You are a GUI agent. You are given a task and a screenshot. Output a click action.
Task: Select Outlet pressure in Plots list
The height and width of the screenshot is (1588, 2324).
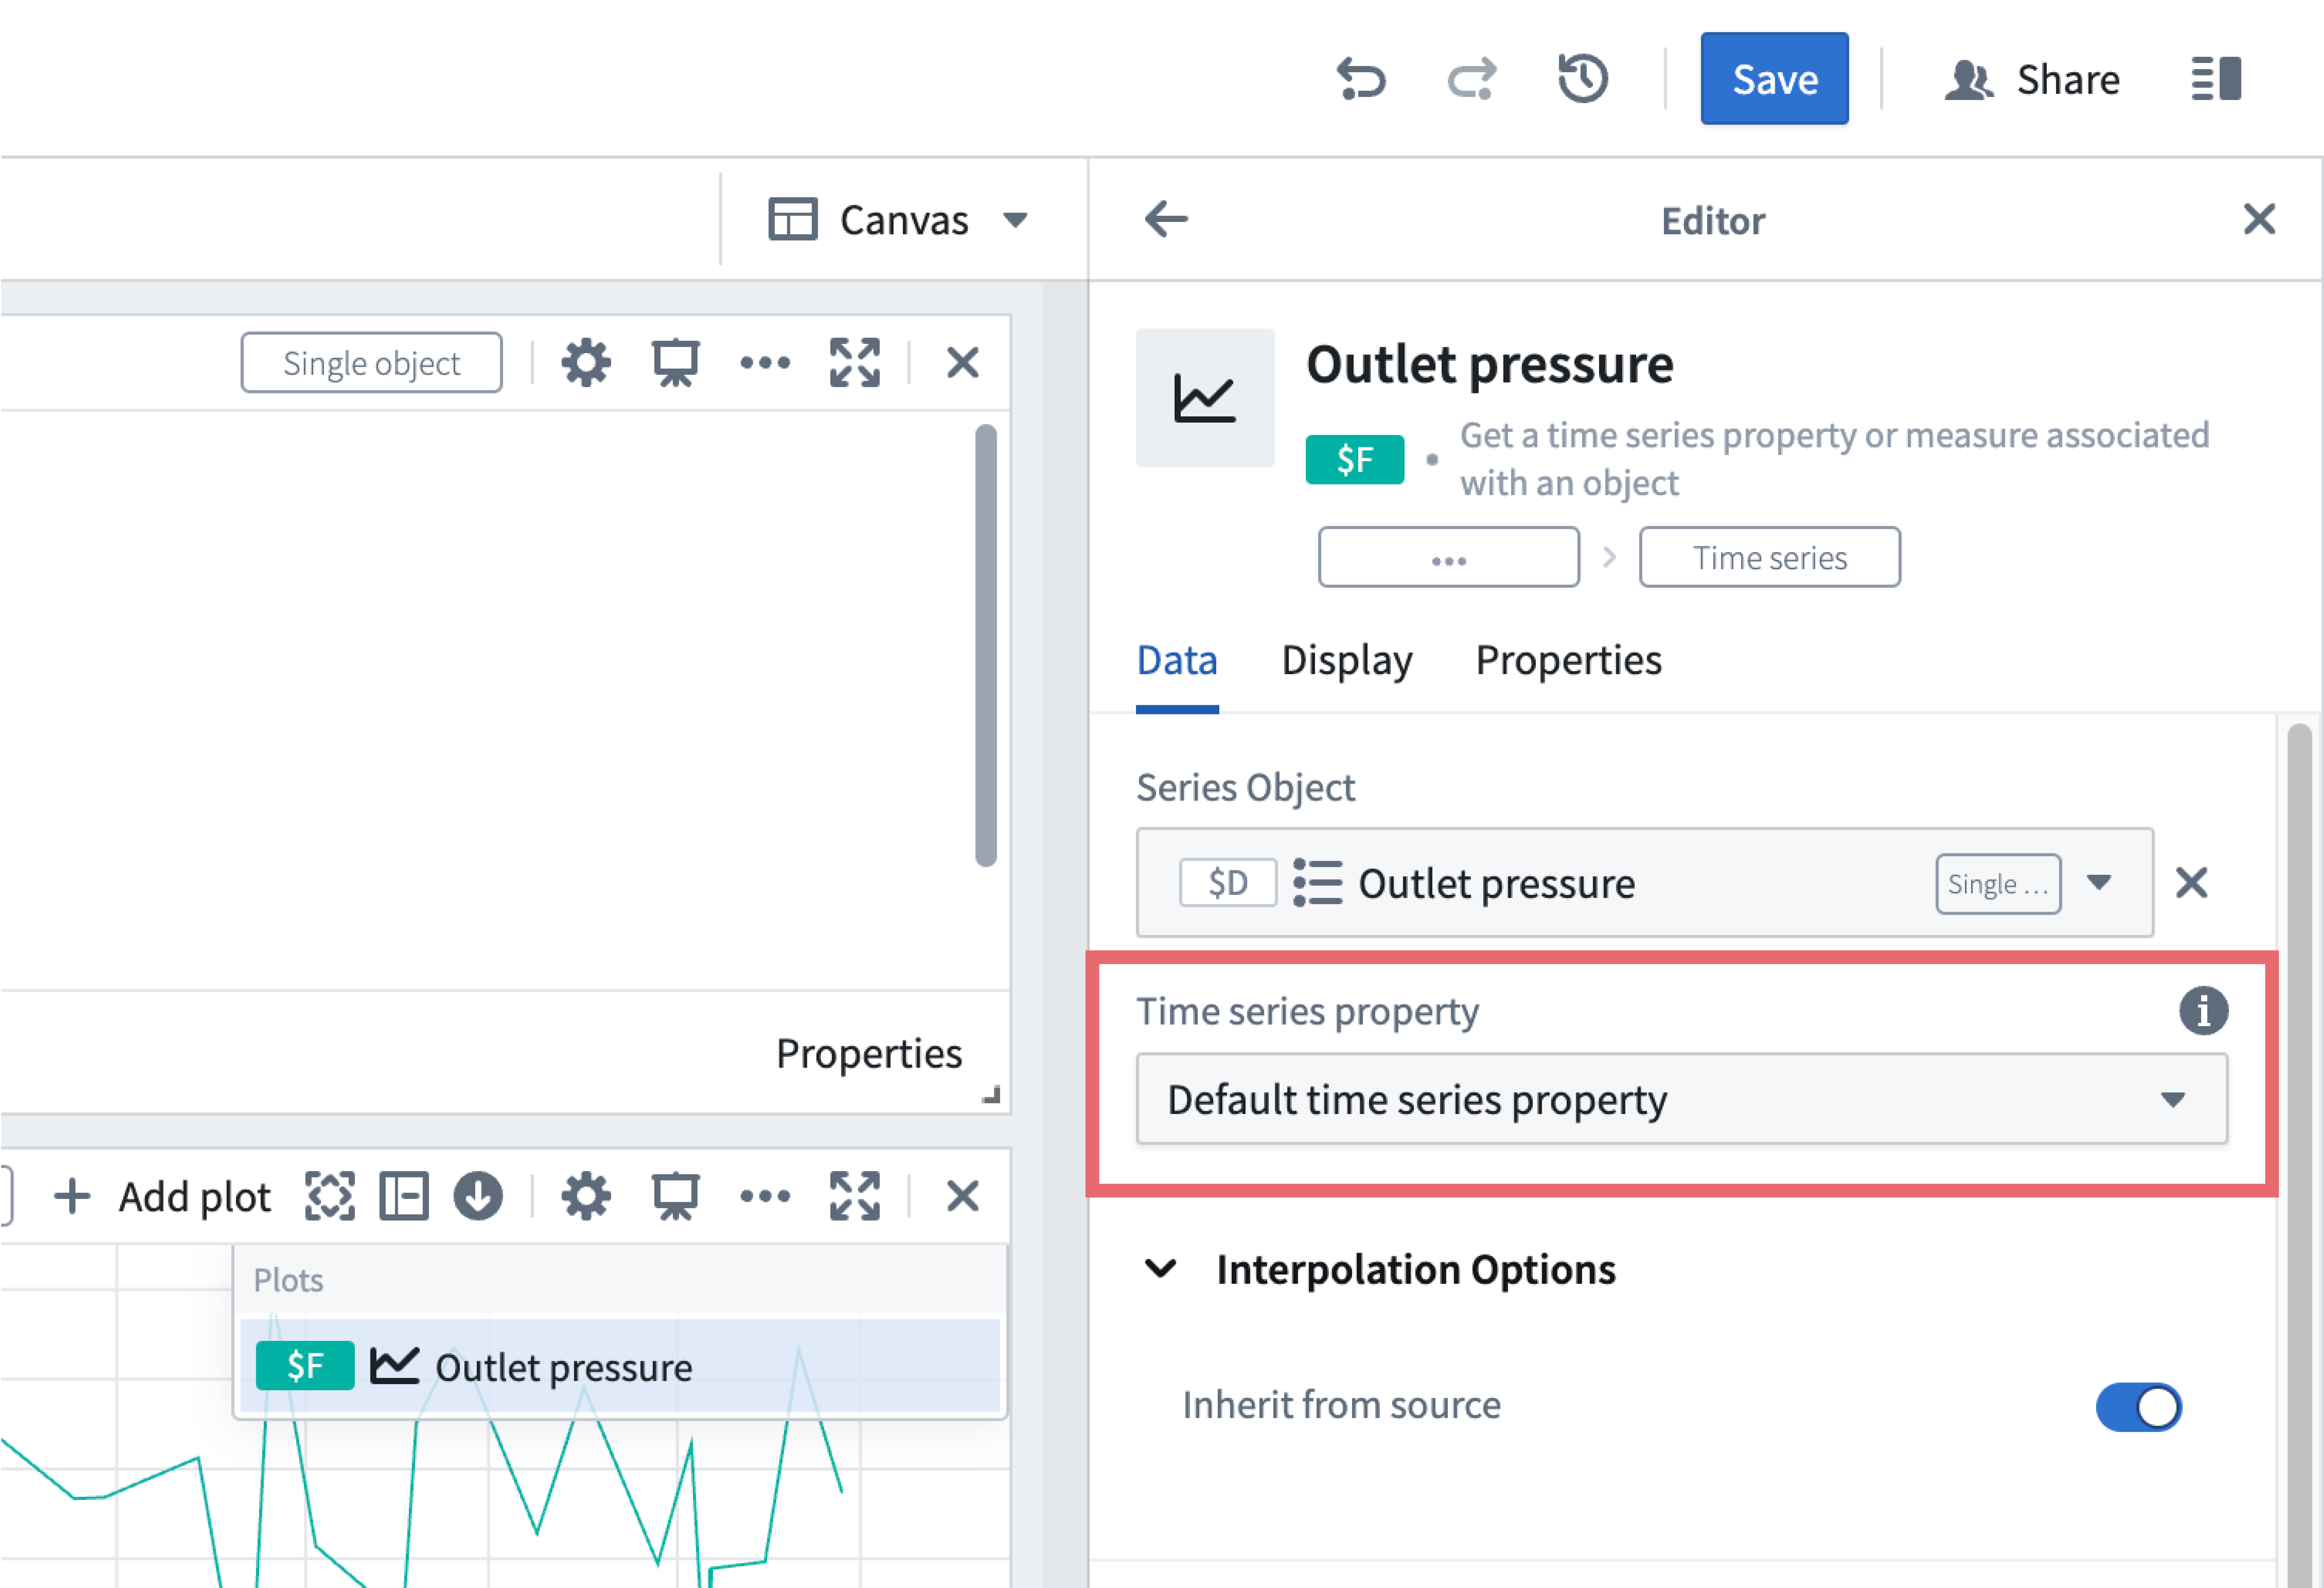pos(620,1366)
